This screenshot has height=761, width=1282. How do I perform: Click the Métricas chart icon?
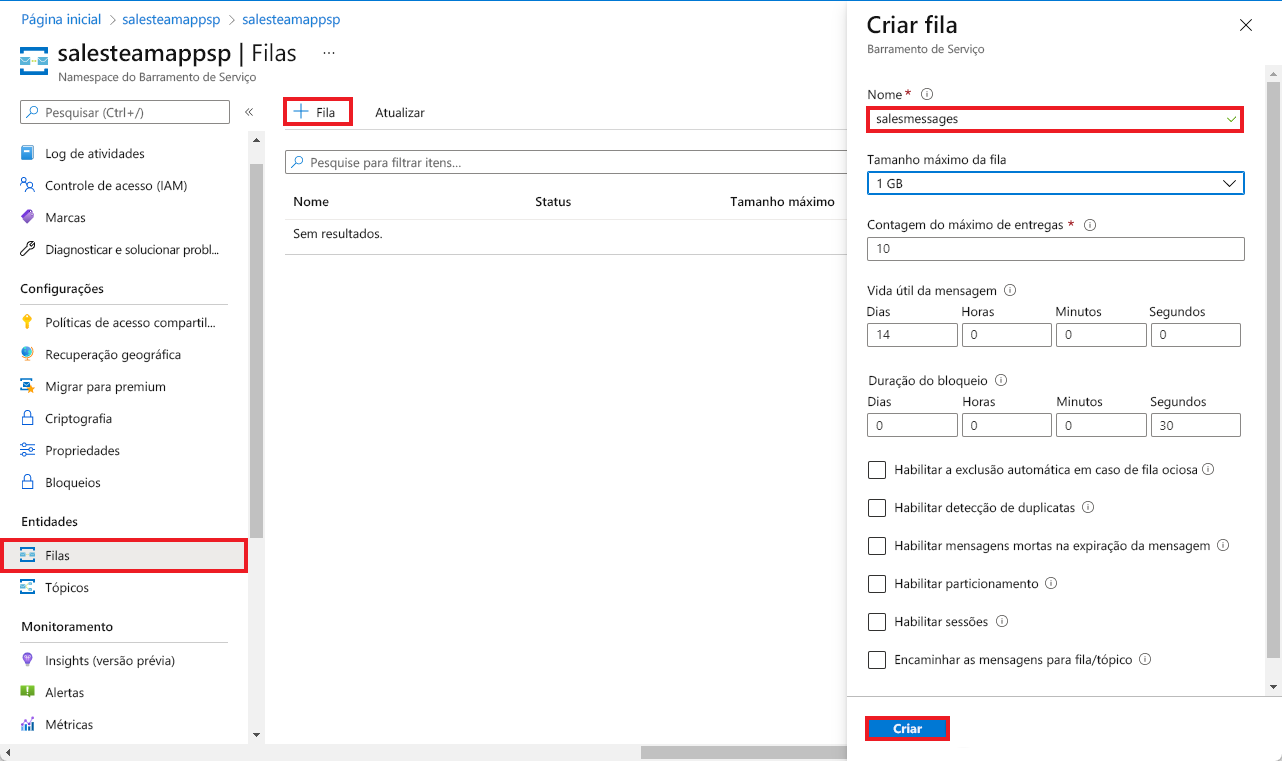point(28,724)
